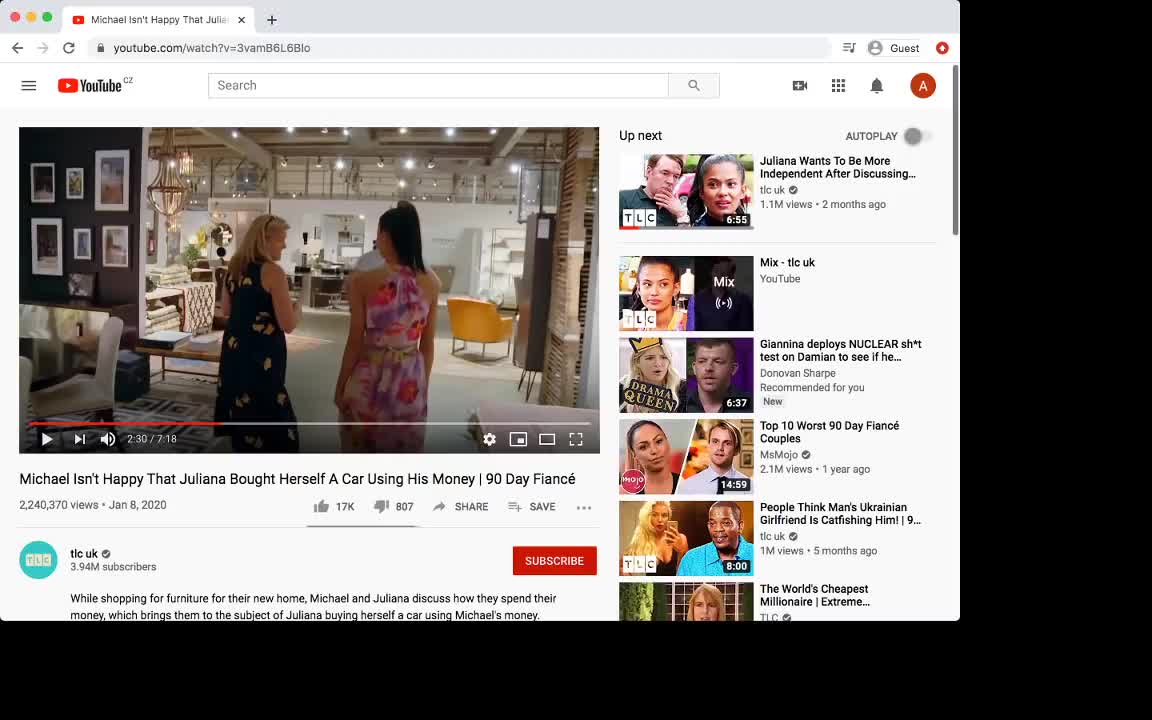This screenshot has width=1152, height=720.
Task: Open the Mix - tlc uk playlist
Action: (x=787, y=262)
